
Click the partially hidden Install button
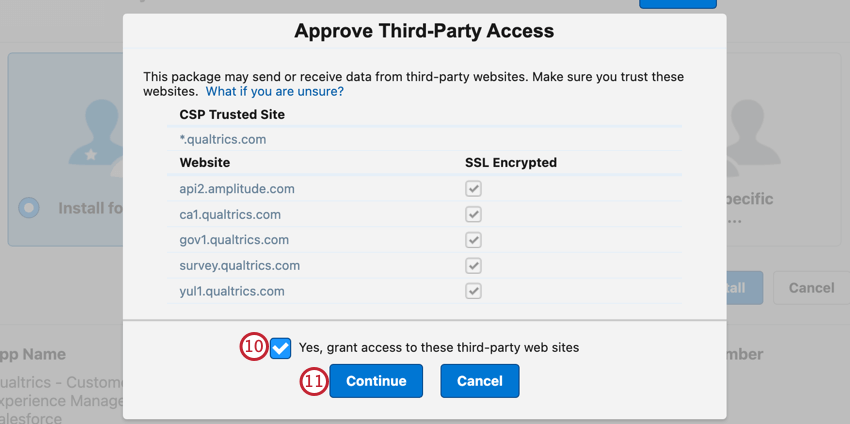742,287
